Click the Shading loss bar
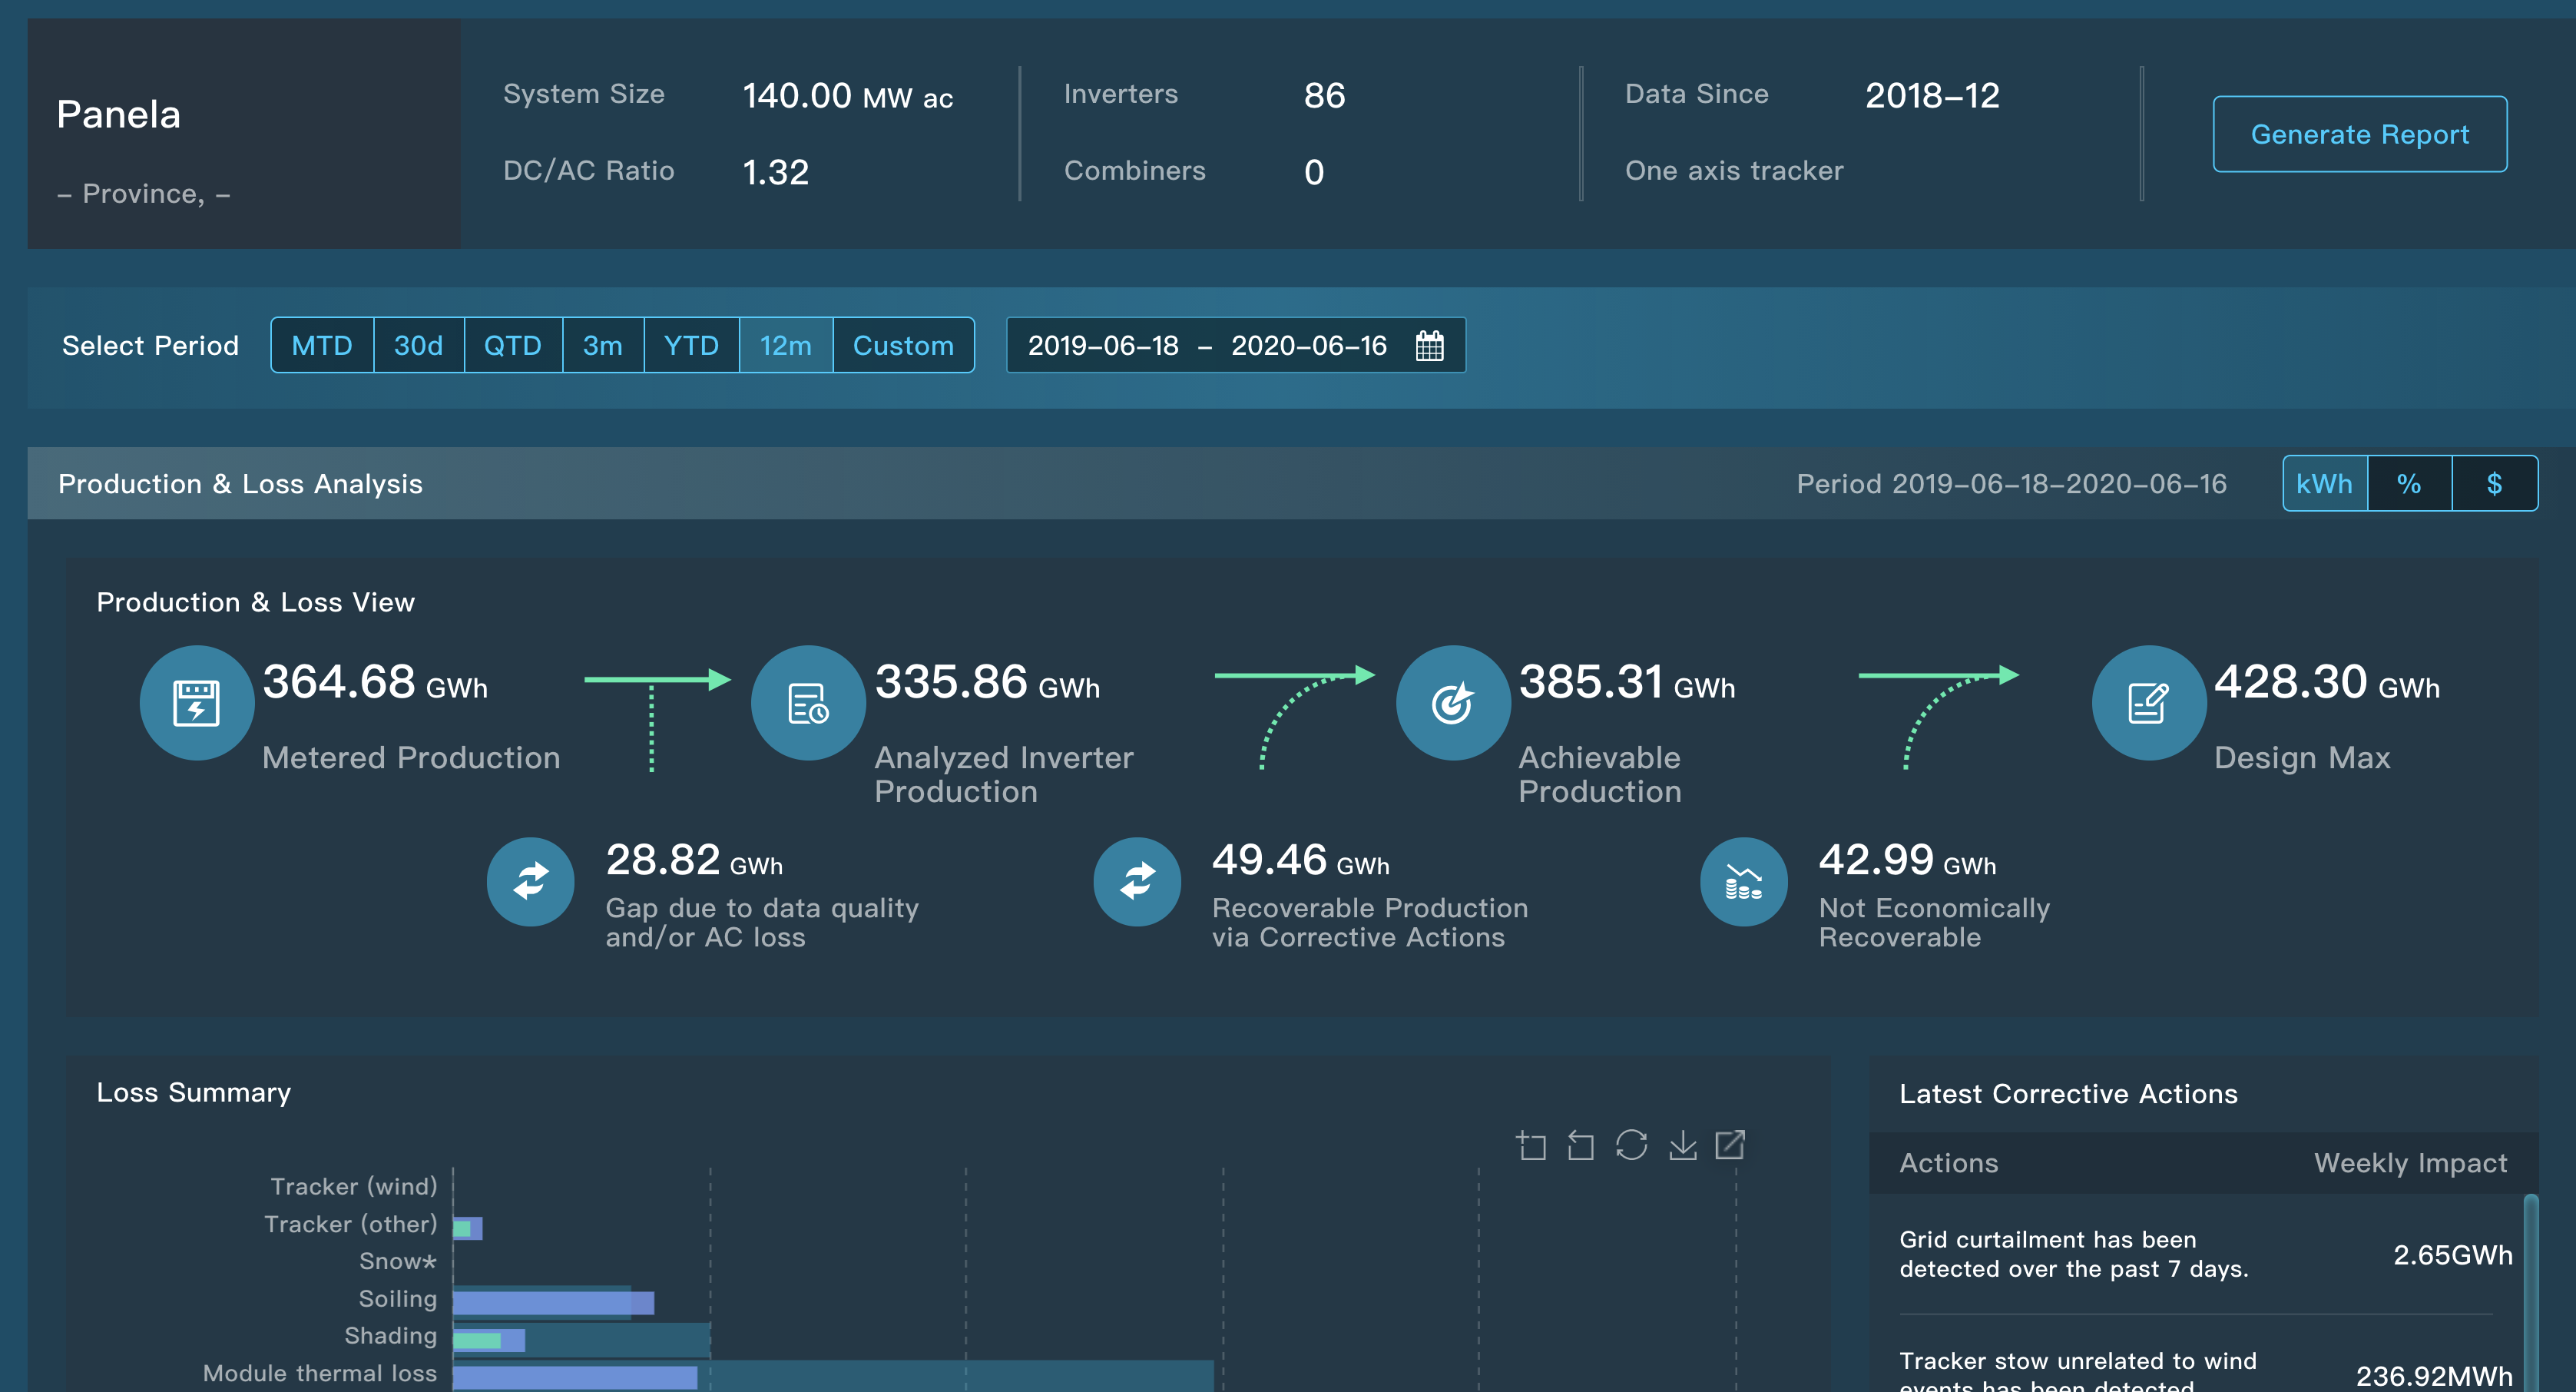Screen dimensions: 2576x1392 click(x=489, y=1340)
